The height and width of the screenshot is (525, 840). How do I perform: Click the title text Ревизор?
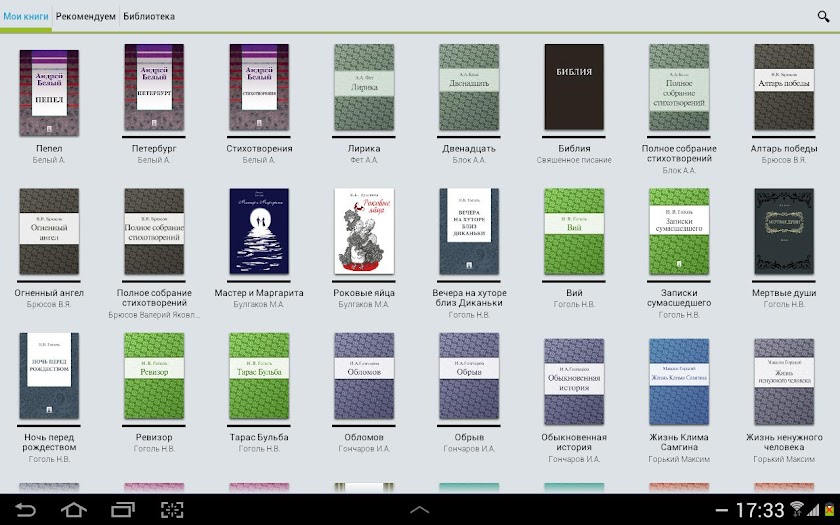click(154, 437)
